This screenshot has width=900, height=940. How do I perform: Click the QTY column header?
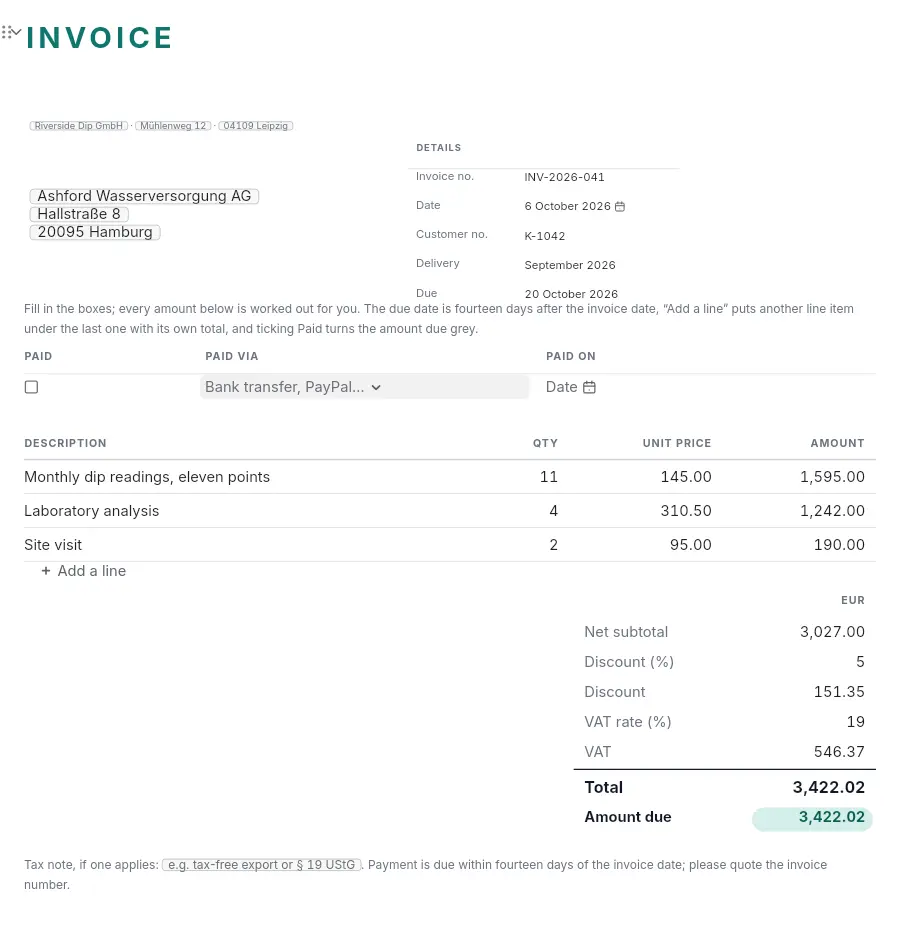pyautogui.click(x=545, y=444)
